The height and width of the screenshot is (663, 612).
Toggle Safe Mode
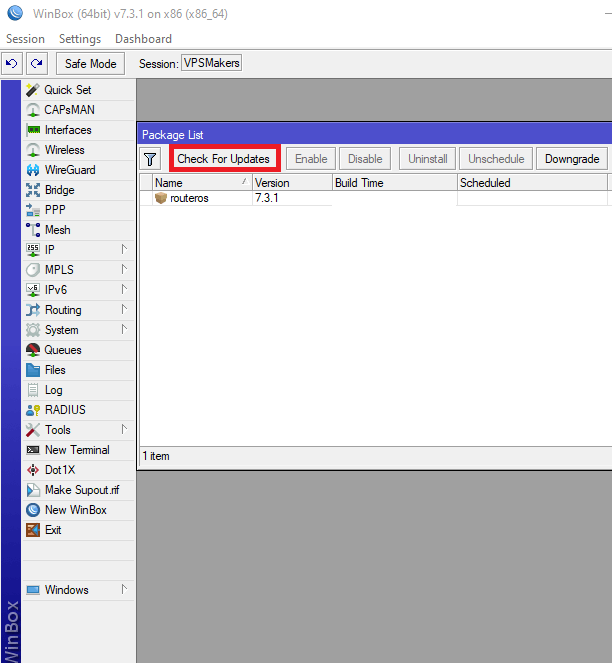[x=91, y=64]
